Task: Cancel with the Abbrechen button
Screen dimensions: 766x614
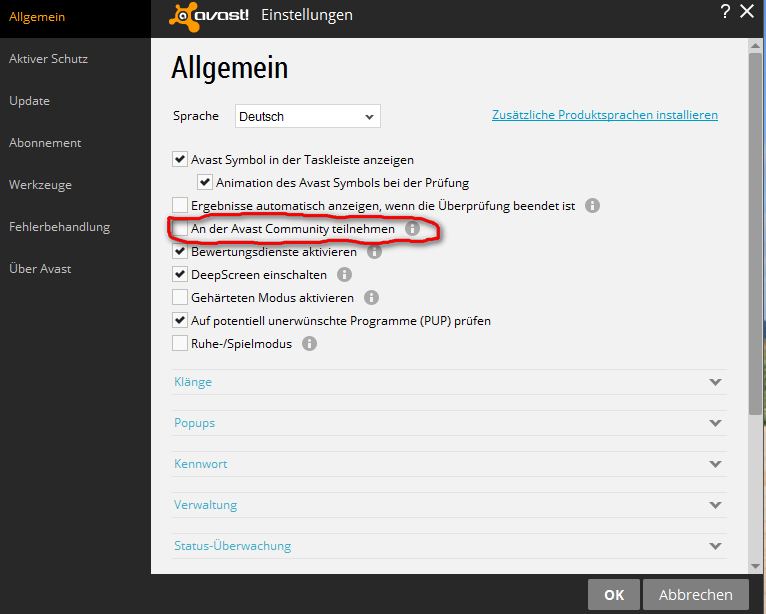Action: point(696,594)
